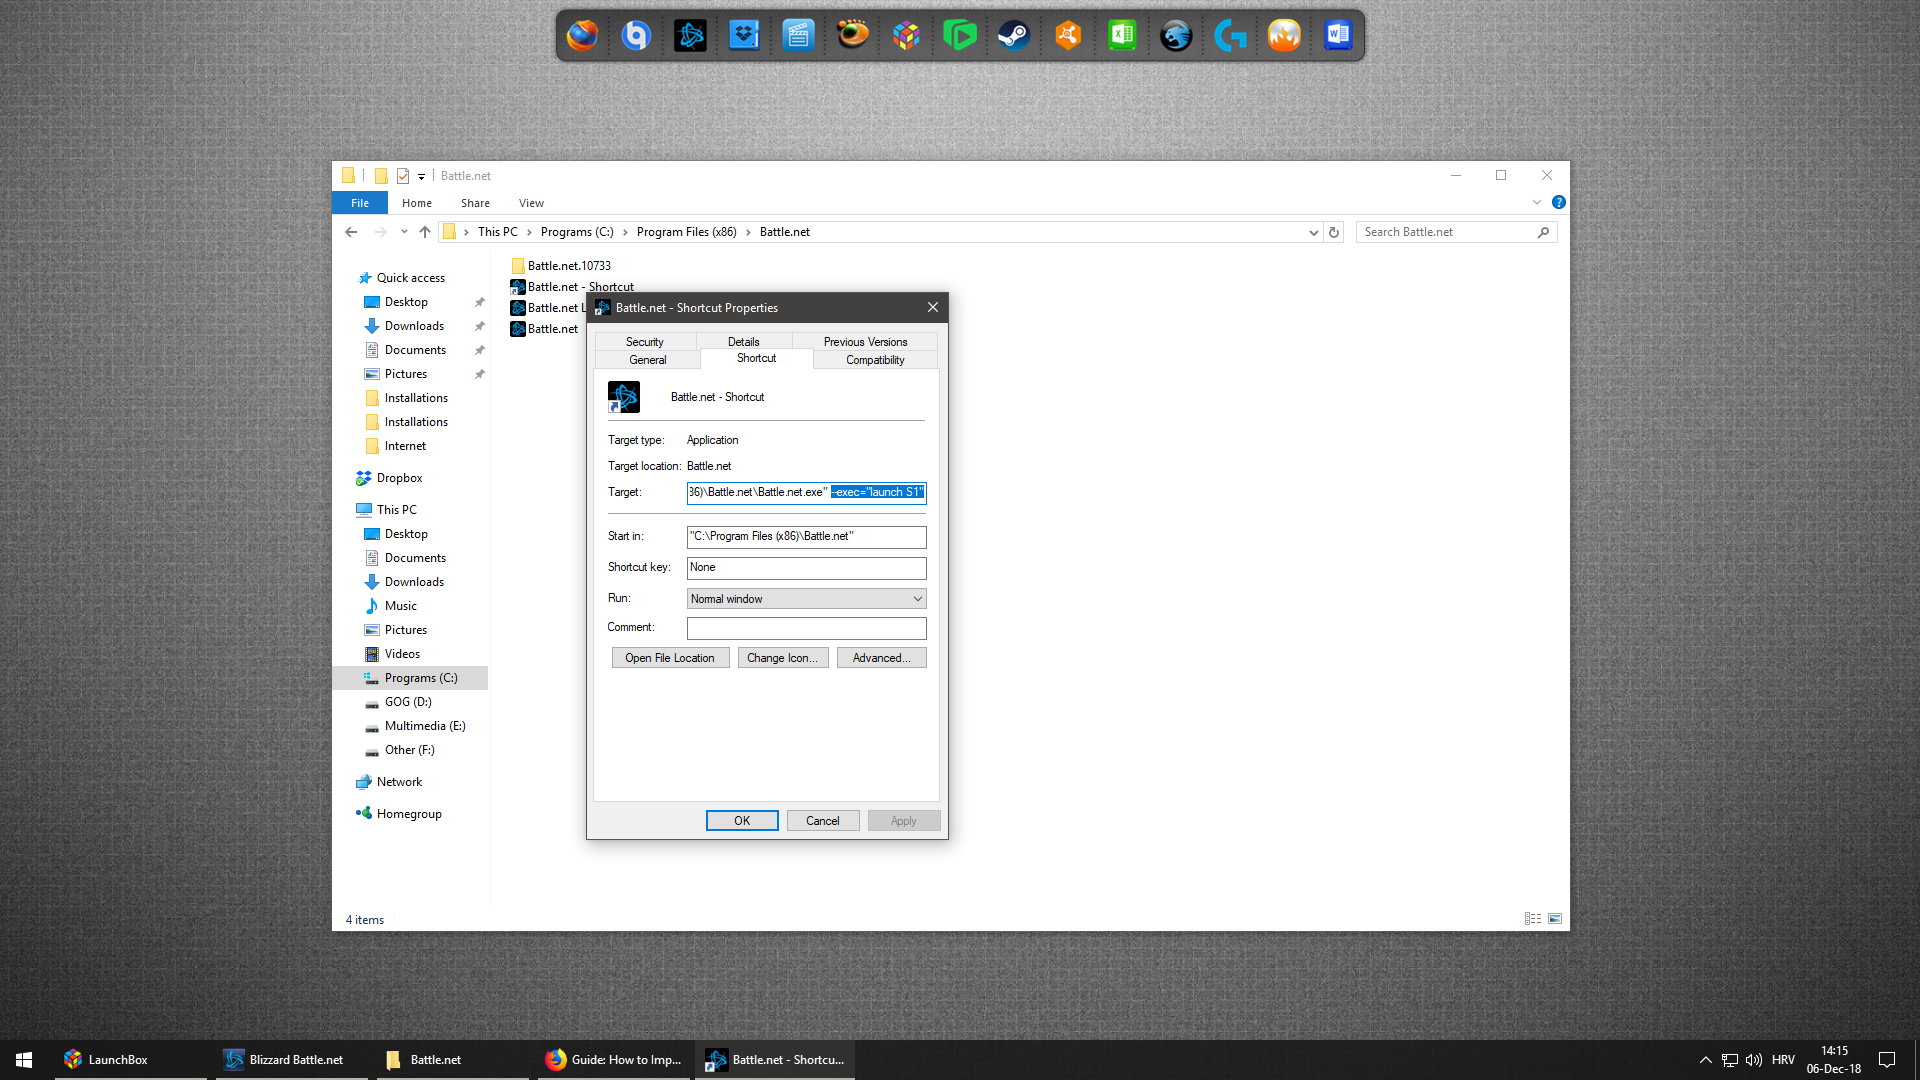Click the search magnifier in Explorer
The height and width of the screenshot is (1080, 1920).
point(1543,232)
